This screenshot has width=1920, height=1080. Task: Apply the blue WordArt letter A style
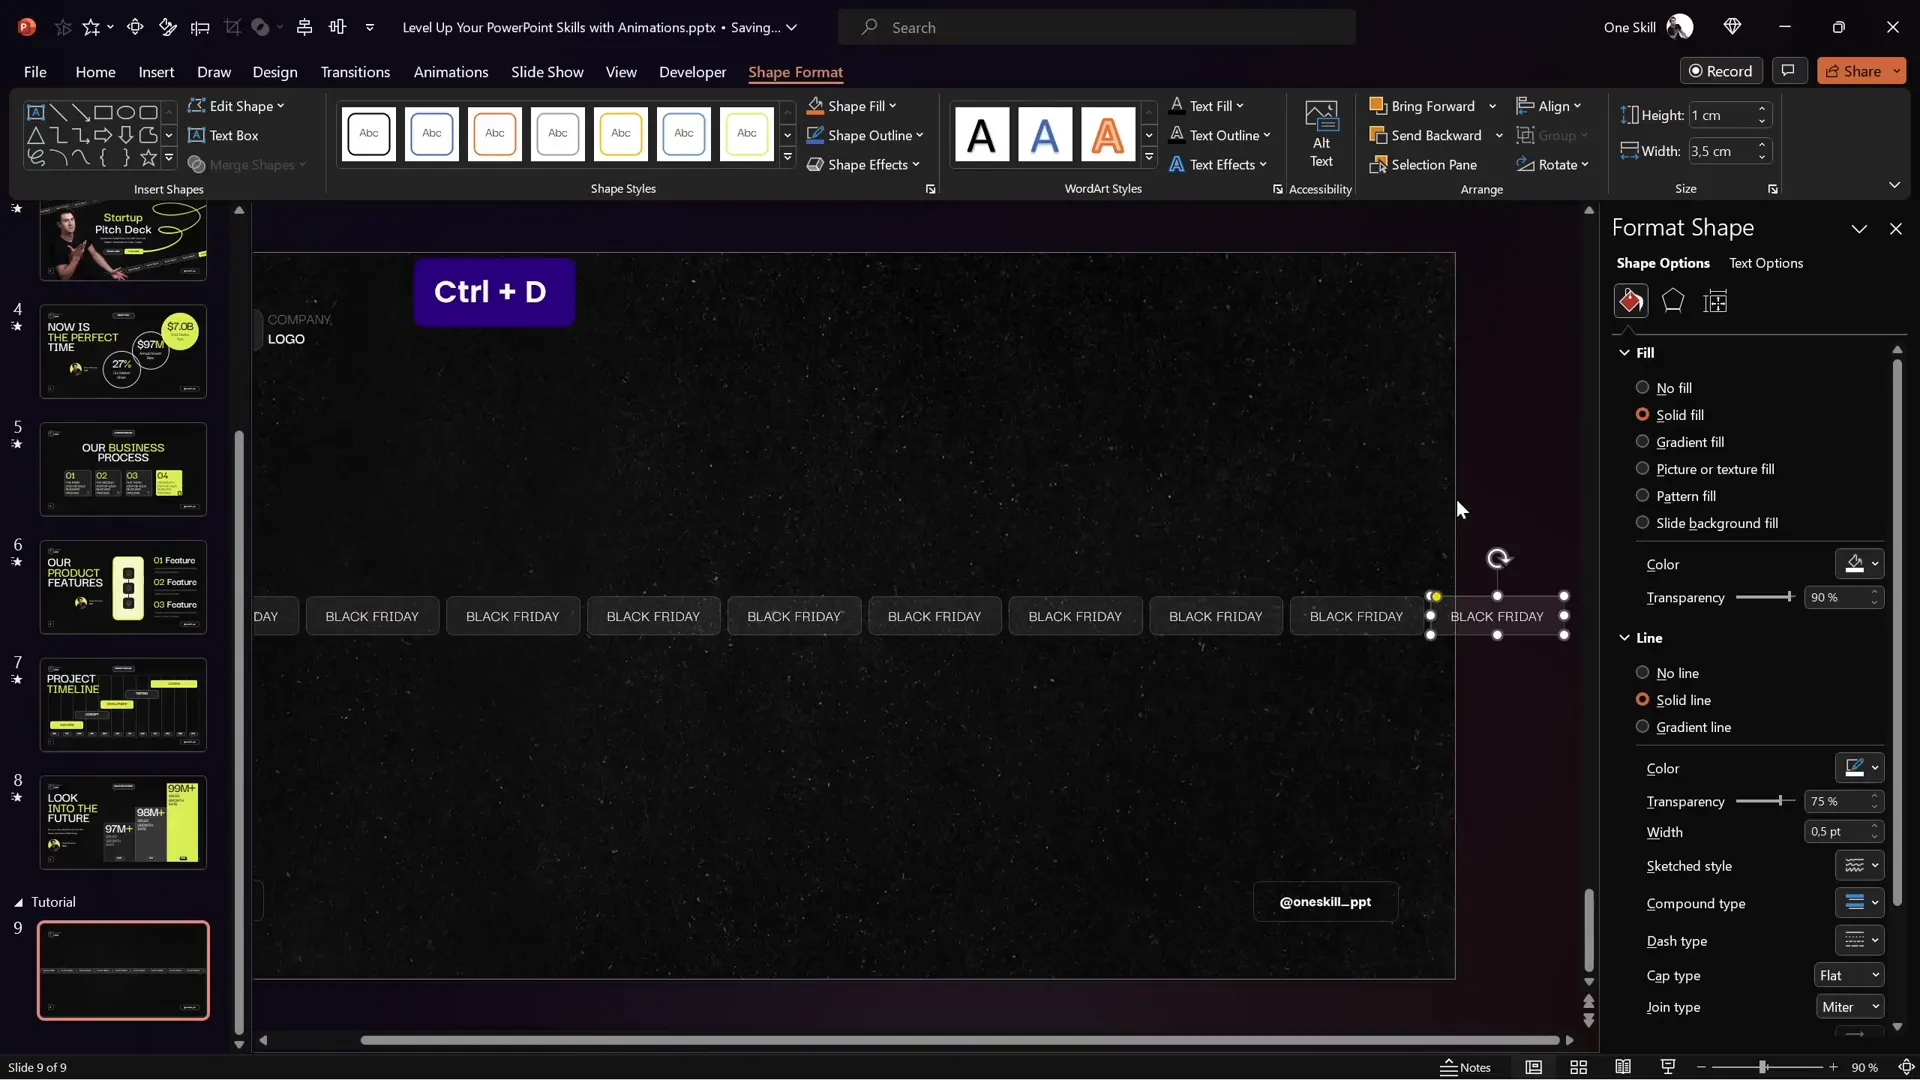[1044, 134]
